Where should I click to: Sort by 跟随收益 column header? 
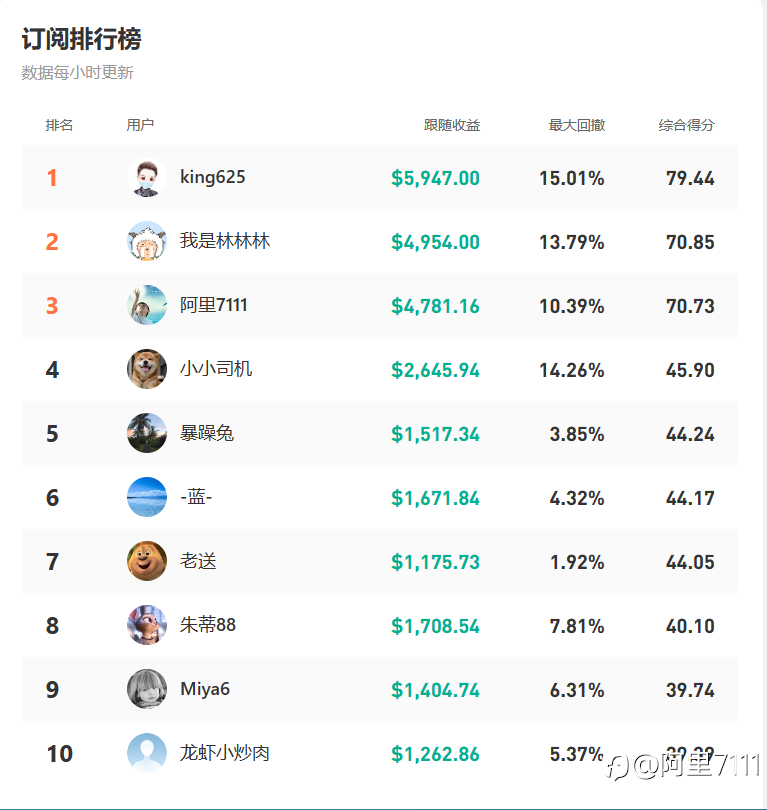452,125
